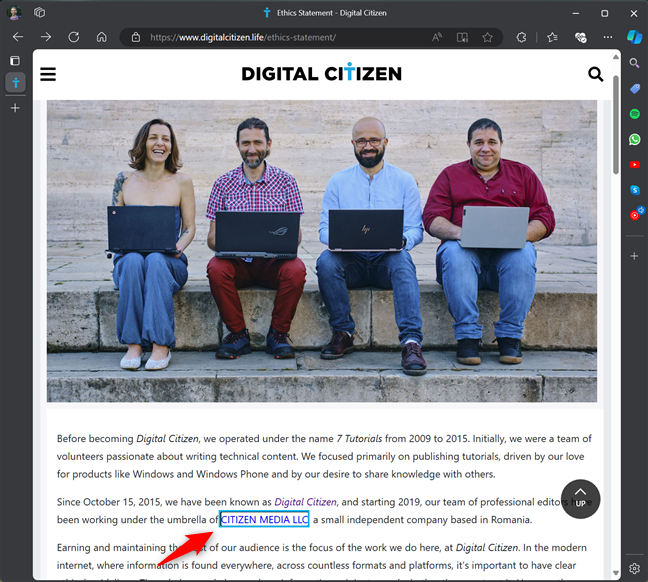648x582 pixels.
Task: Click the forward navigation arrow
Action: pyautogui.click(x=46, y=37)
